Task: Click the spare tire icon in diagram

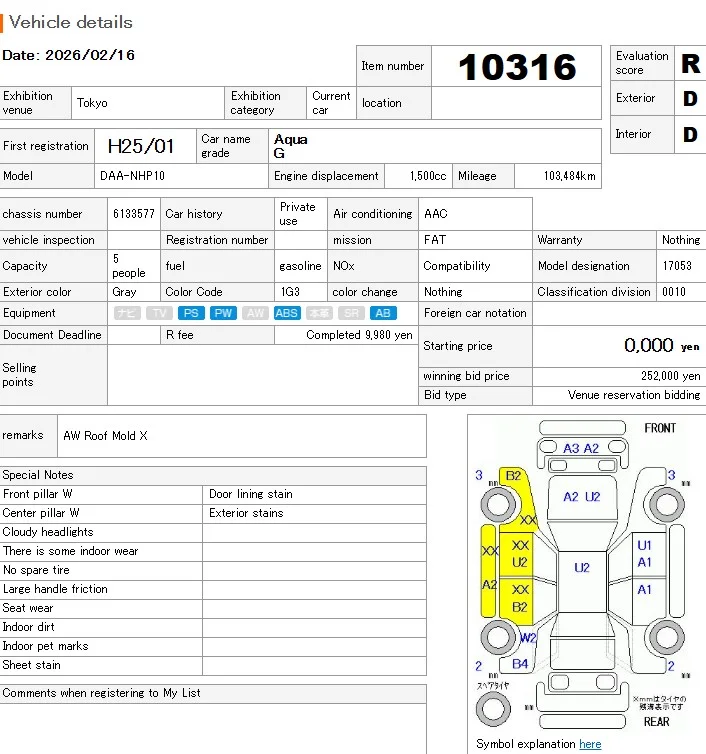Action: pyautogui.click(x=493, y=709)
